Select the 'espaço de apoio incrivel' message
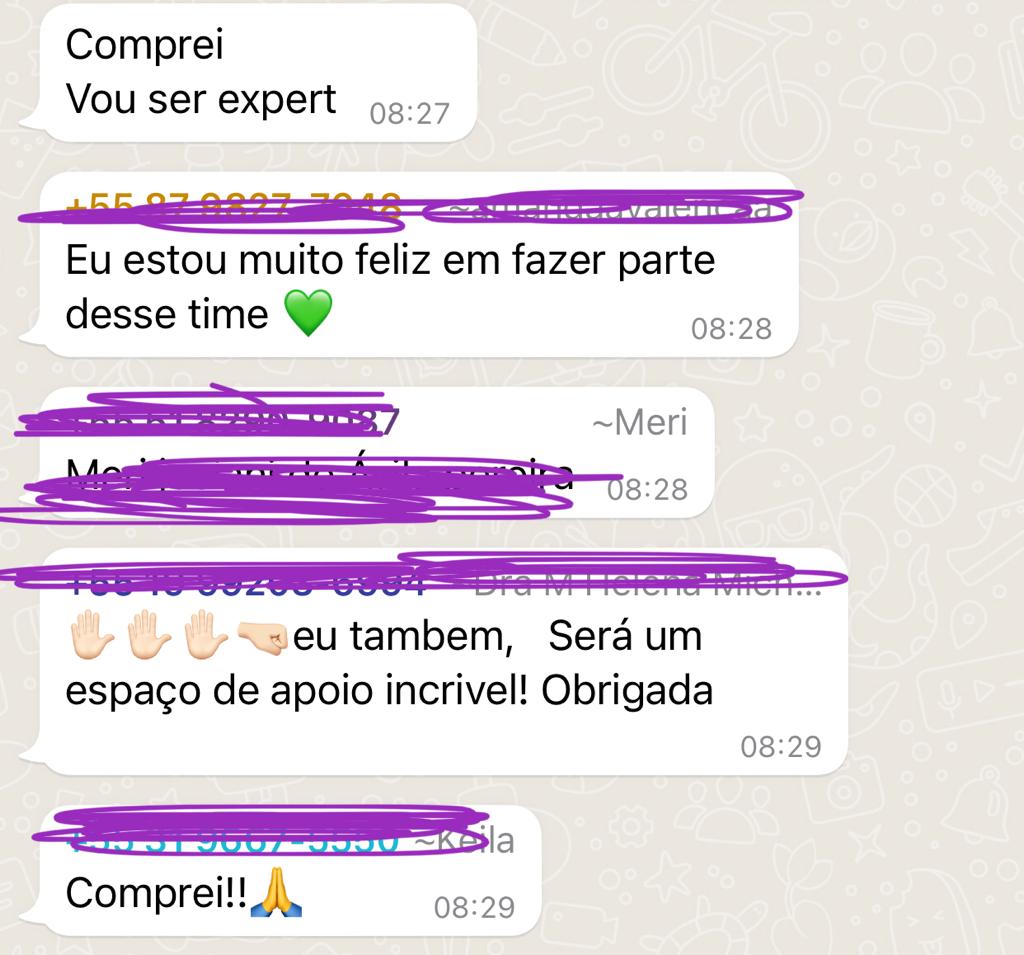Viewport: 1024px width, 955px height. [x=444, y=662]
